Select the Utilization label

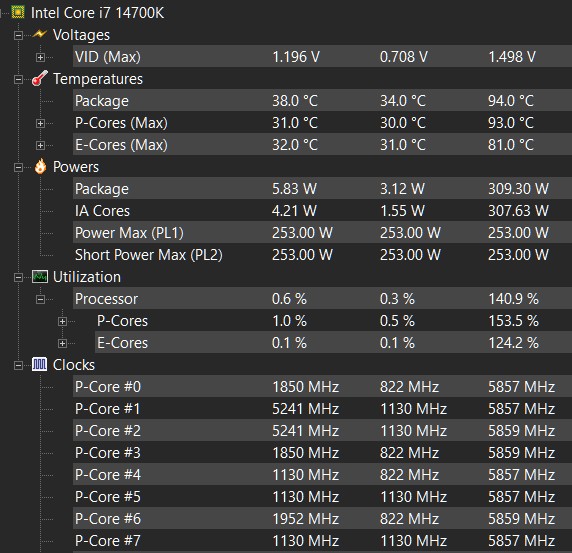pyautogui.click(x=87, y=277)
